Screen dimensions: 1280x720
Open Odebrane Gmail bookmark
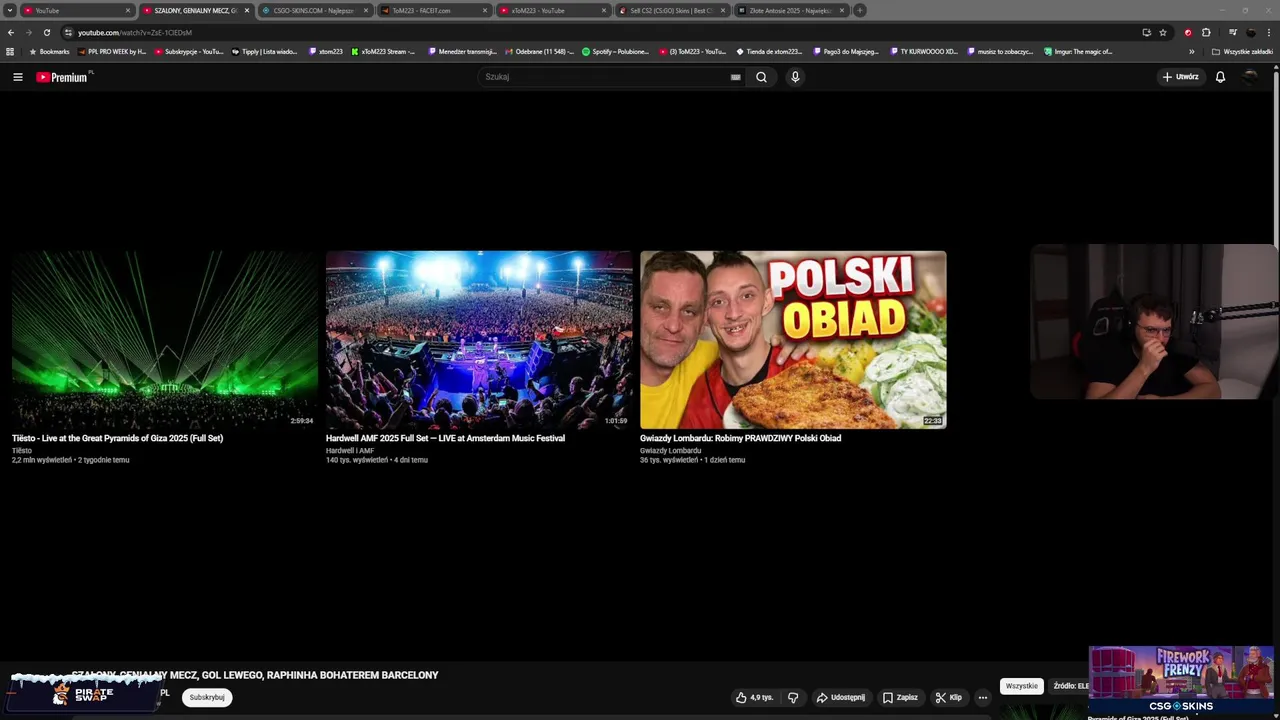point(540,52)
